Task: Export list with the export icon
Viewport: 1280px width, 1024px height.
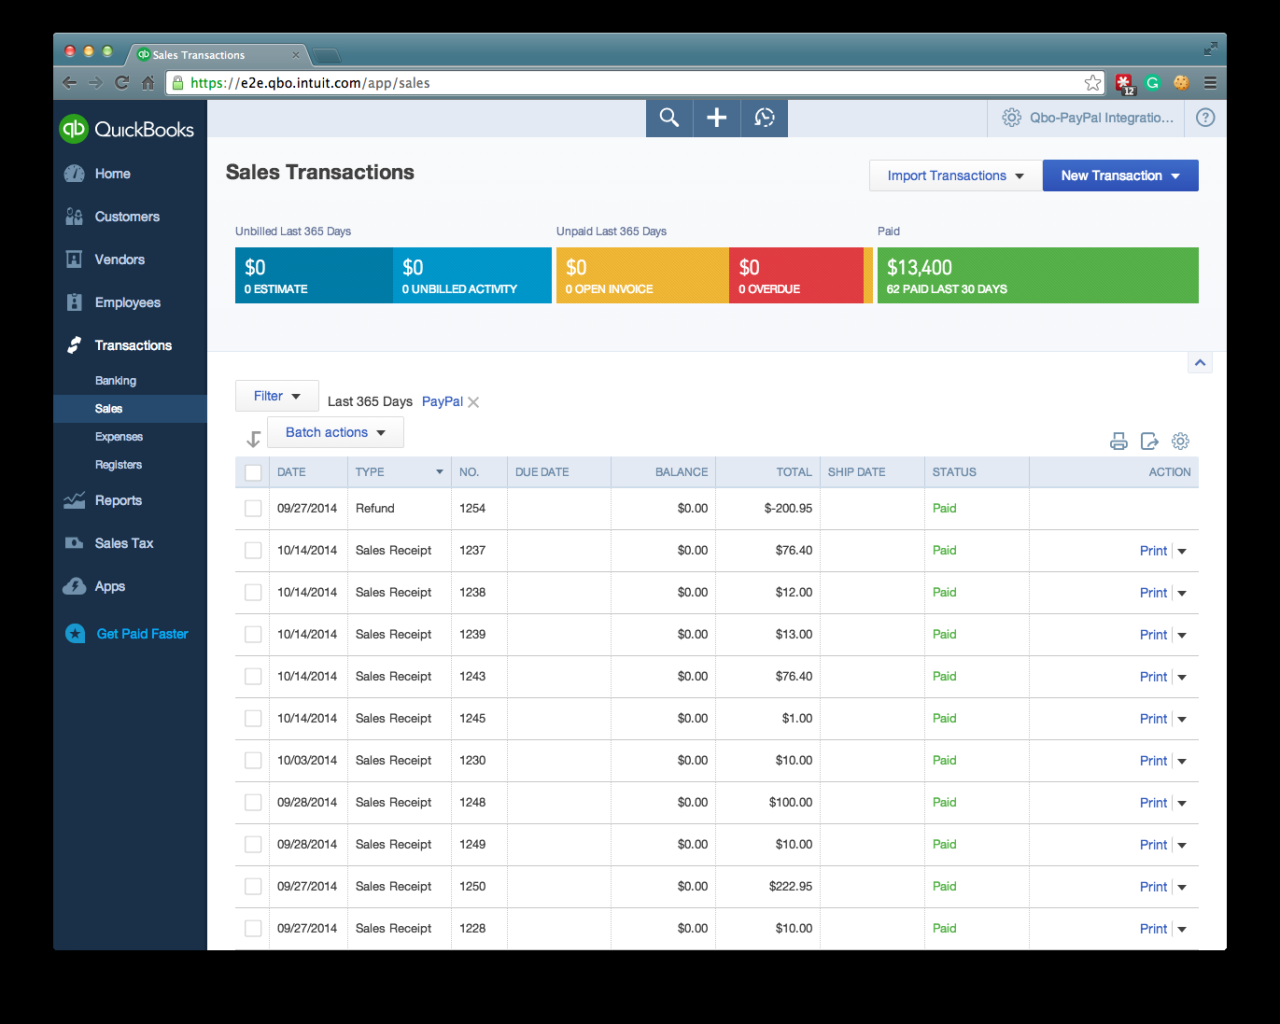Action: [x=1150, y=441]
